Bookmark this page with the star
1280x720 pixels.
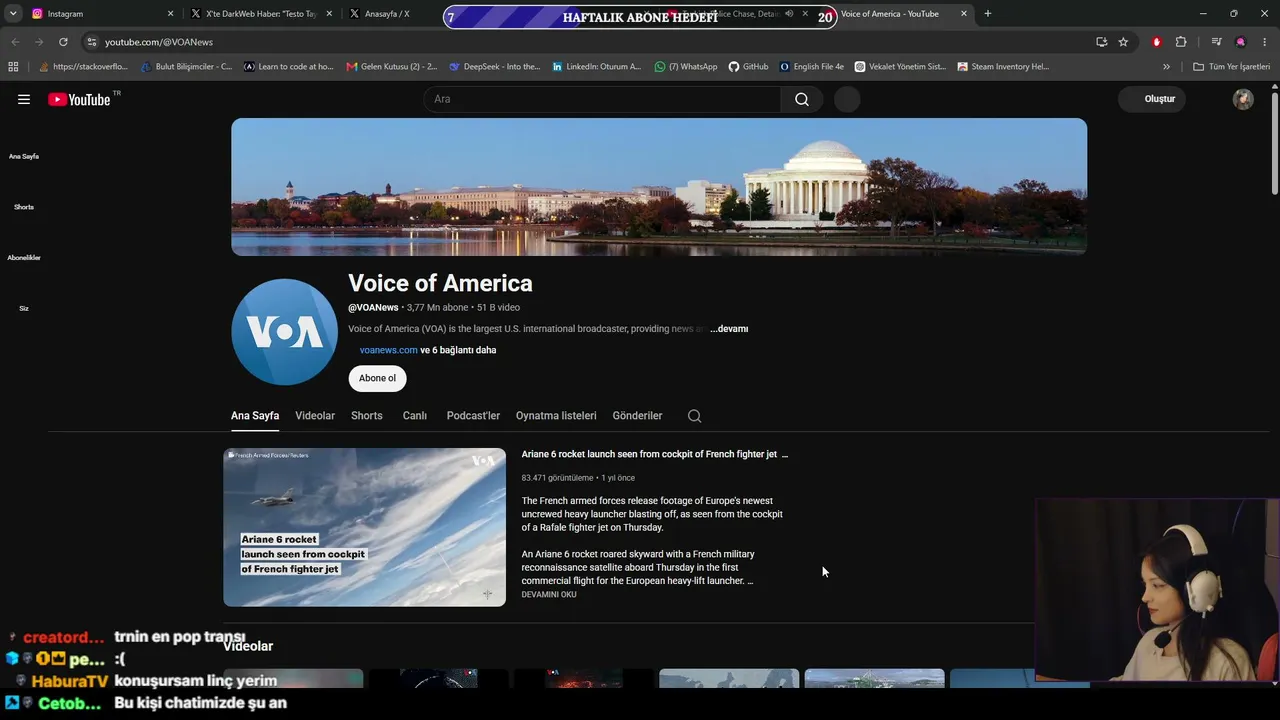[x=1123, y=42]
